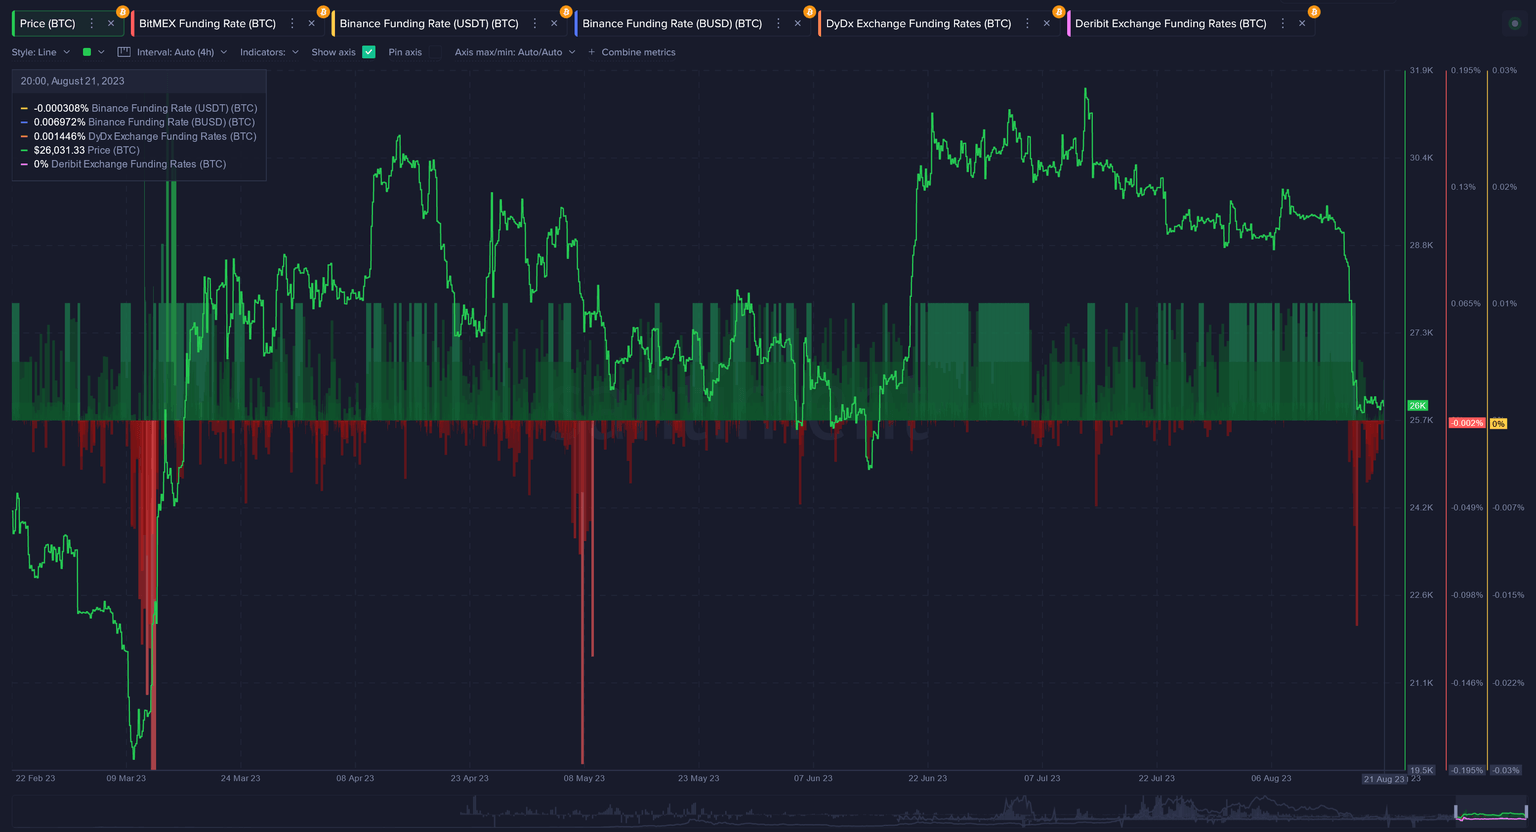Close the Binance Funding Rate (BUSD) metric
The height and width of the screenshot is (832, 1536).
[797, 23]
